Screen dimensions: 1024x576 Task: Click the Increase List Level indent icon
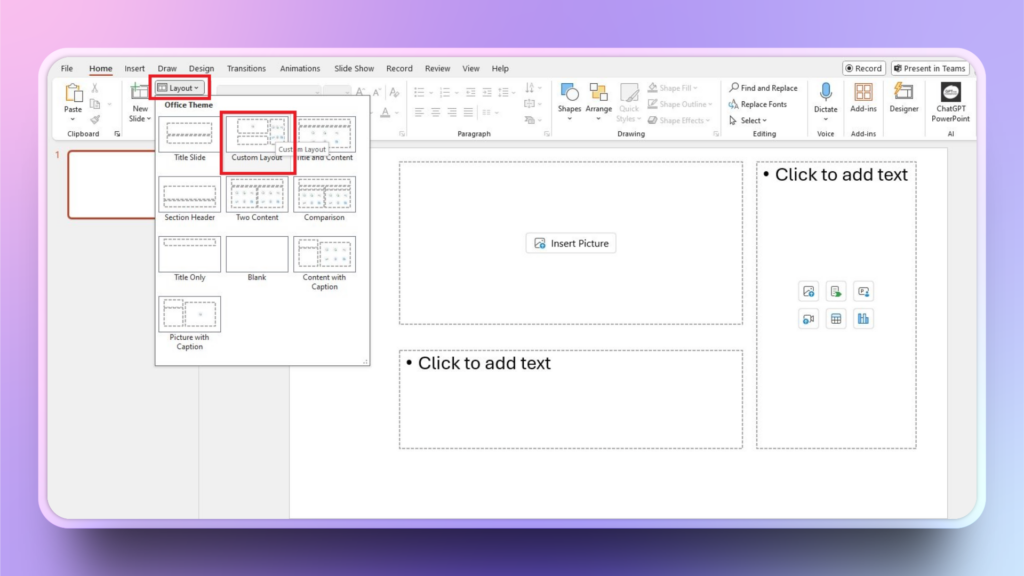pos(487,92)
